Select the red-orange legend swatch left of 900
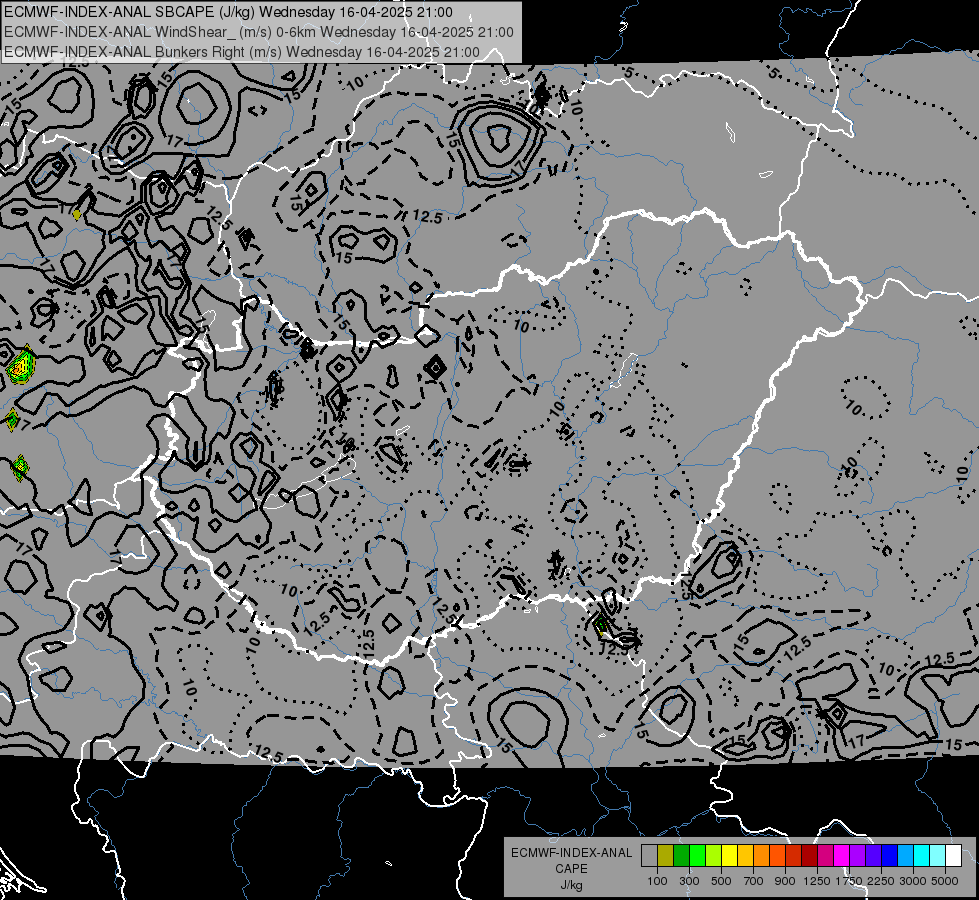The width and height of the screenshot is (979, 900). click(777, 856)
